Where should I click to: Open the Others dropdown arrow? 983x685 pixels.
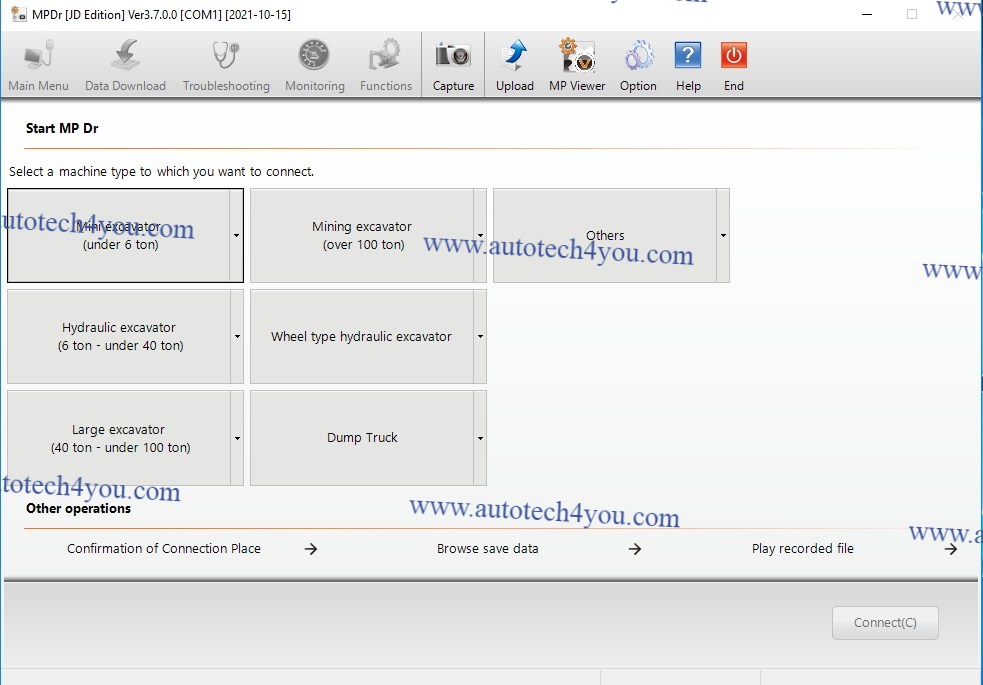click(x=723, y=236)
